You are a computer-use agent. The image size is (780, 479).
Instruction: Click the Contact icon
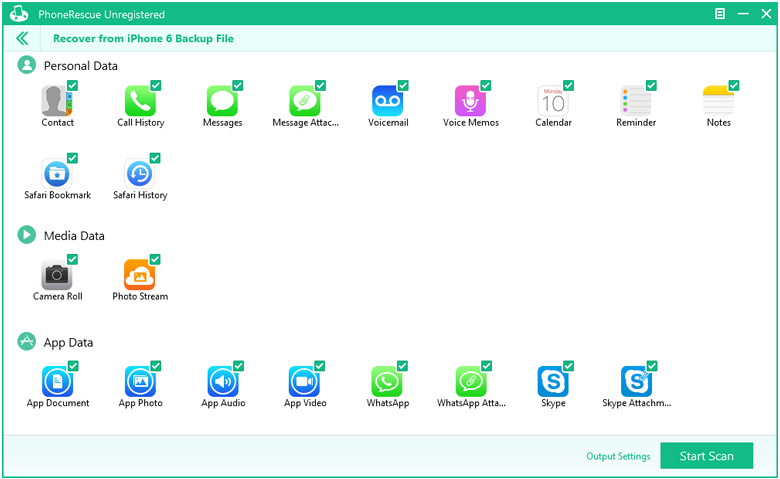pos(56,101)
